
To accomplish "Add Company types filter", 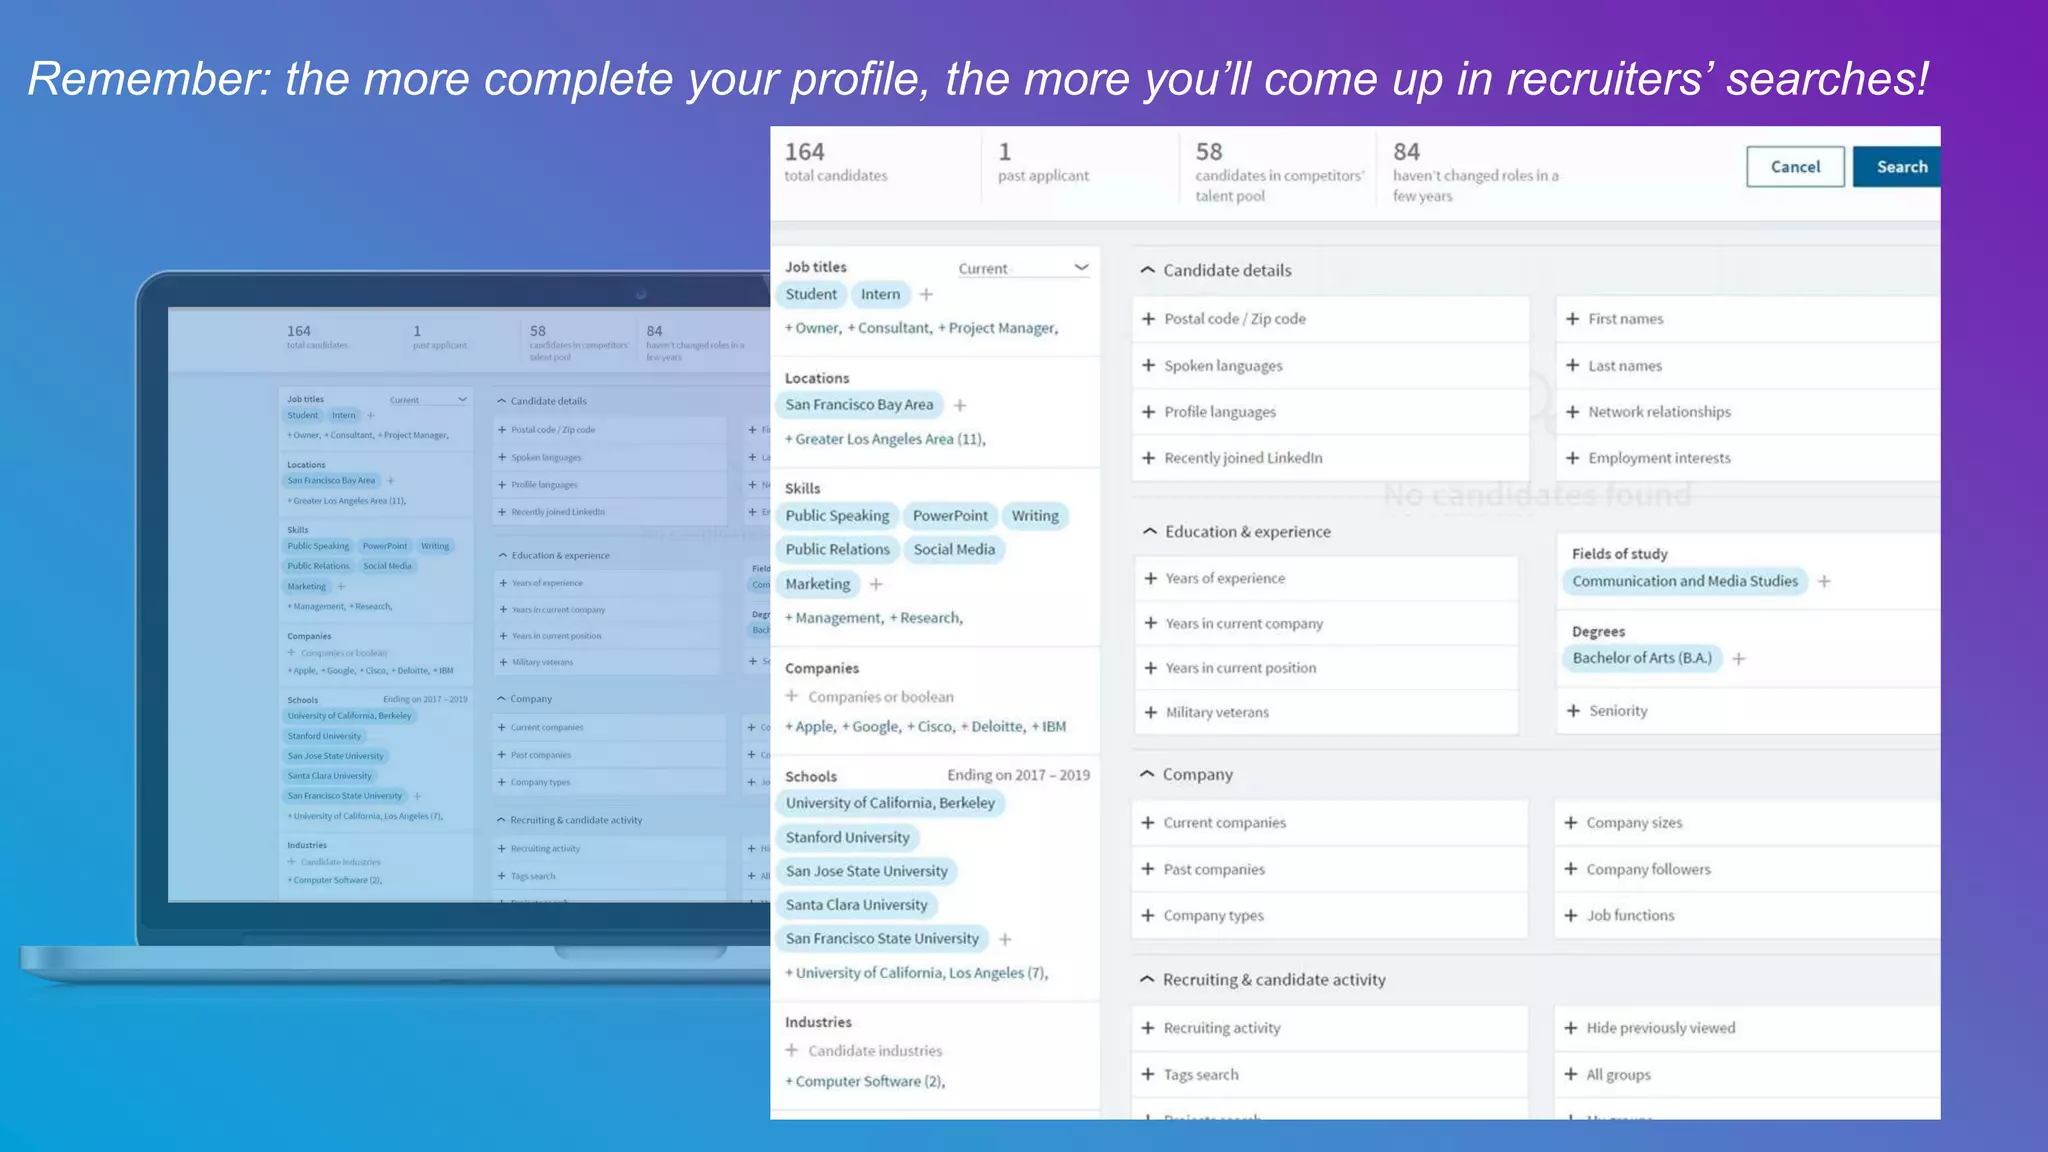I will coord(1330,916).
